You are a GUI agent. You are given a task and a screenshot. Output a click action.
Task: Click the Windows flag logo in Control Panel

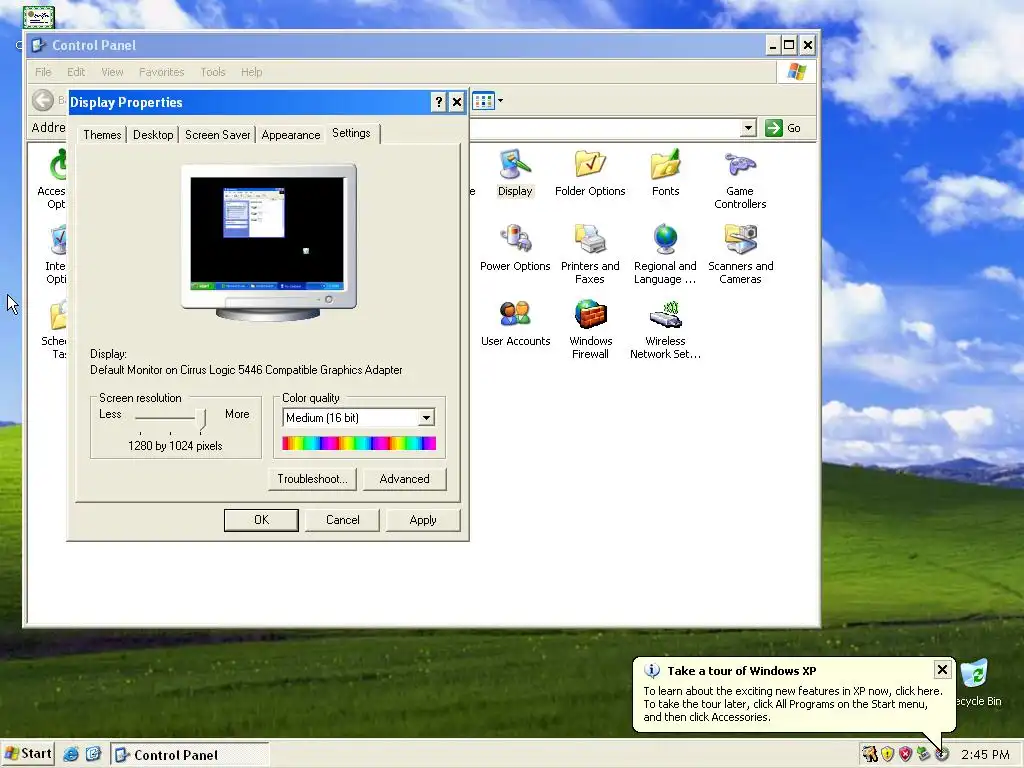click(796, 72)
